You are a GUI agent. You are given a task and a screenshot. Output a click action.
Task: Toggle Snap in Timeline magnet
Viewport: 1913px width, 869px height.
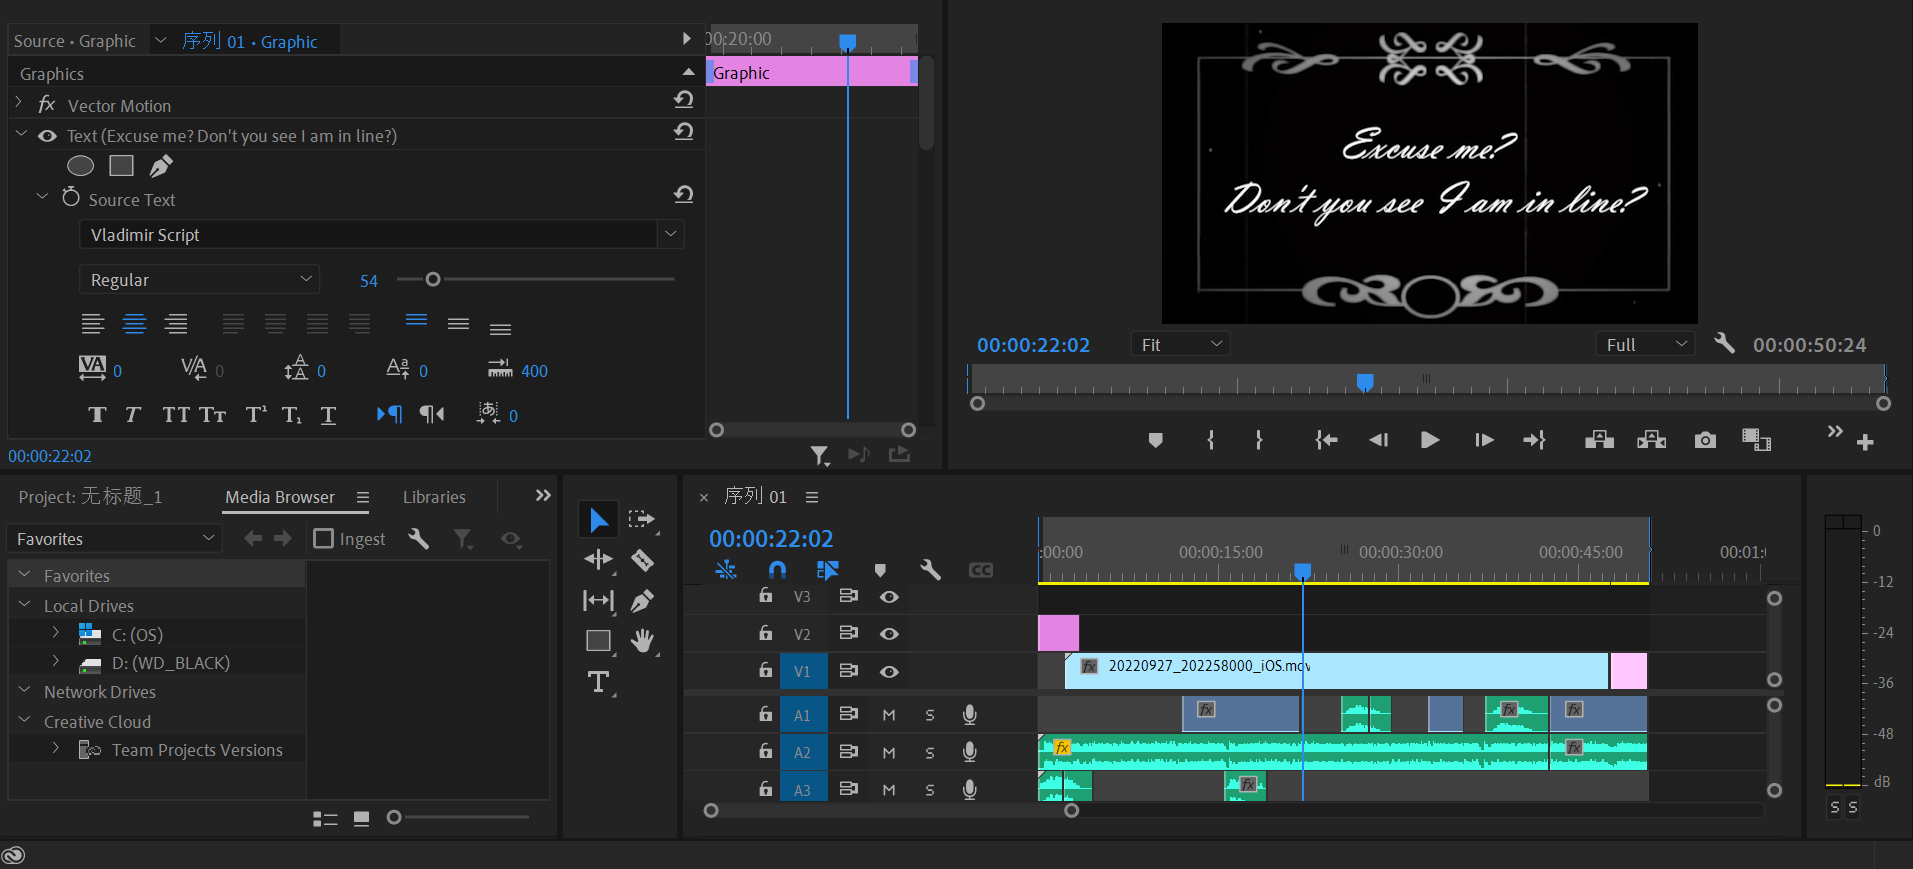(x=777, y=569)
